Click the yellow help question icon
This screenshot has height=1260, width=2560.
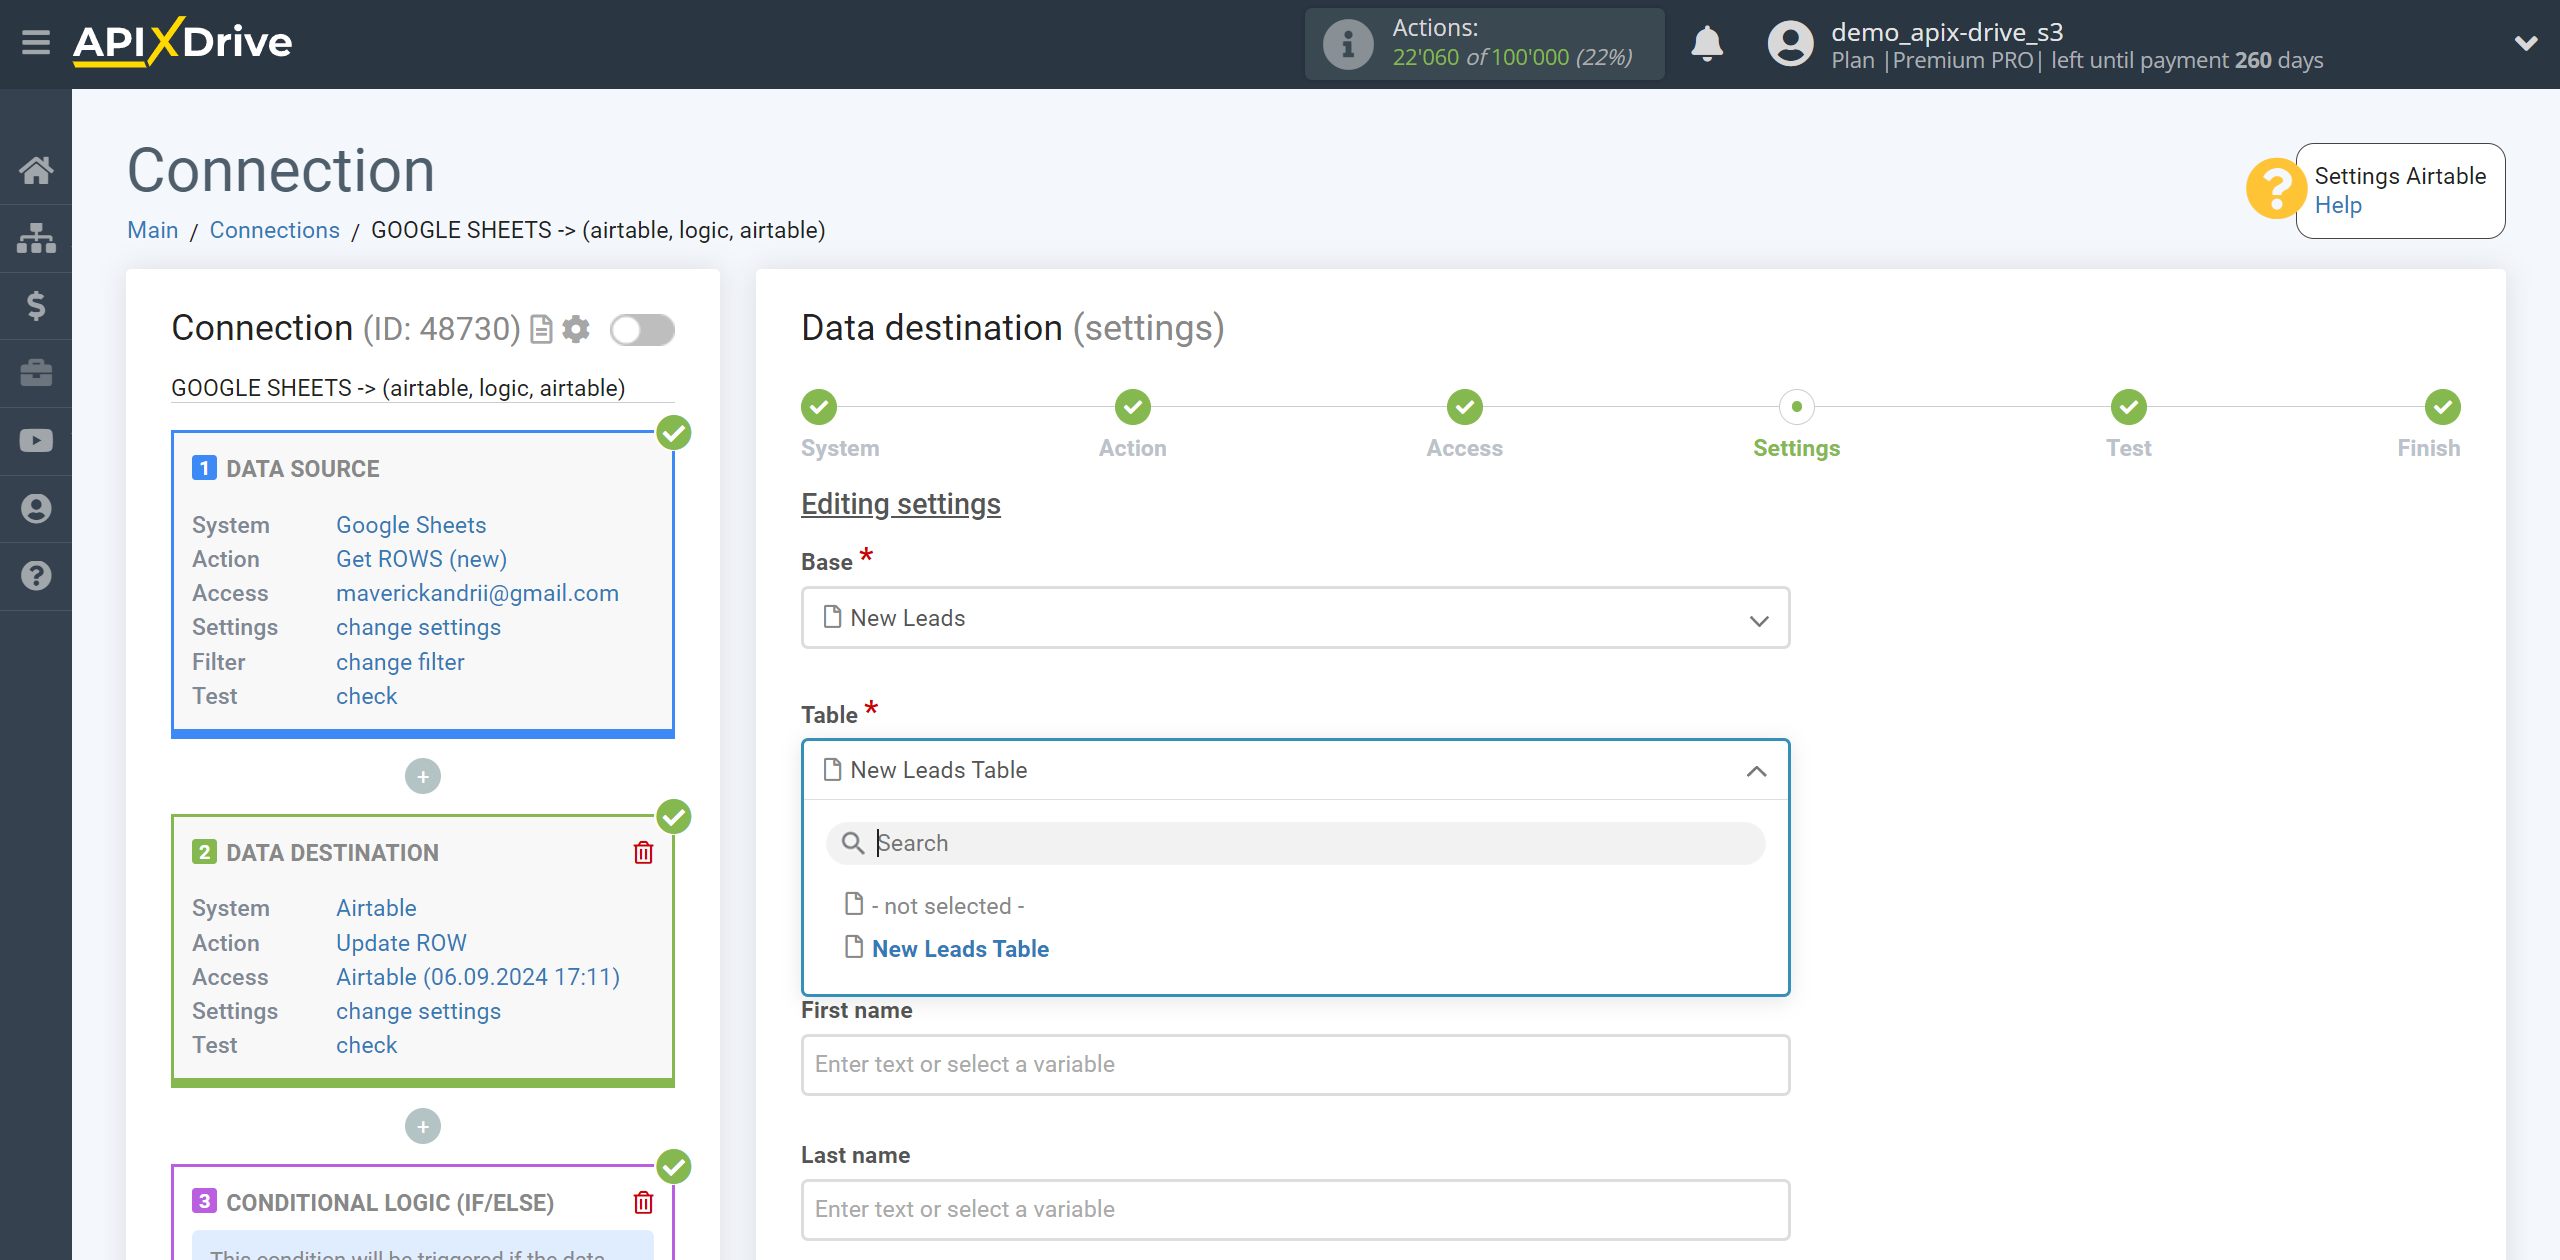pyautogui.click(x=2276, y=189)
